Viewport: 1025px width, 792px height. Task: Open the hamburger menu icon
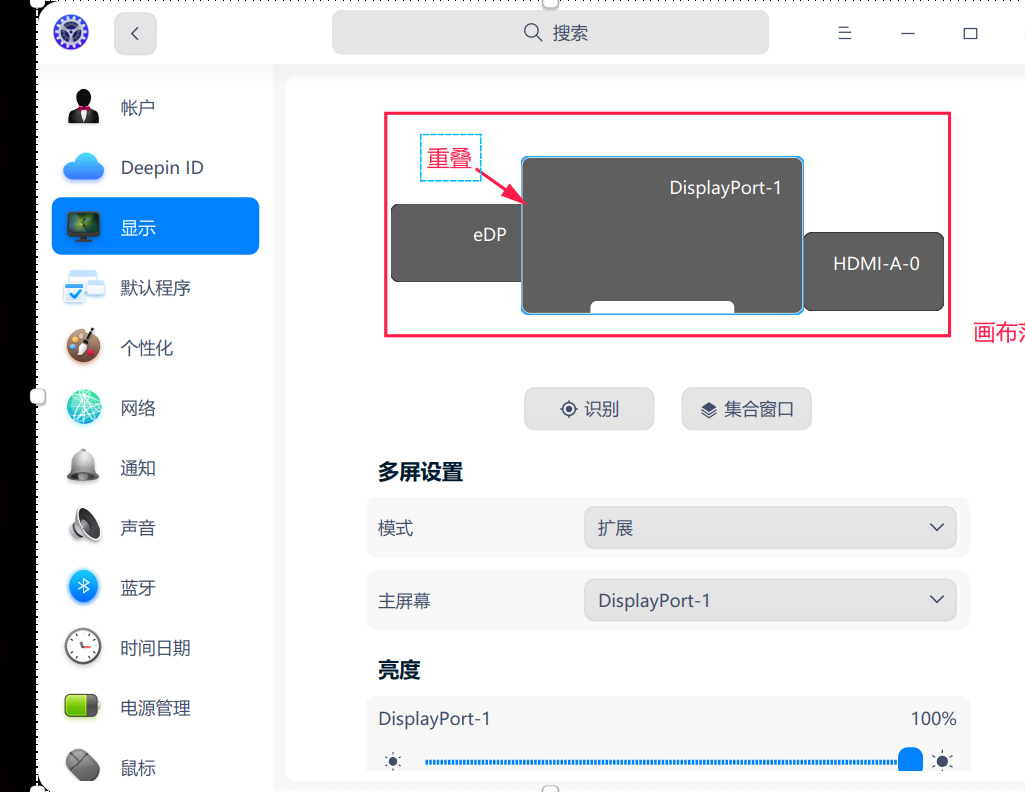pyautogui.click(x=845, y=33)
